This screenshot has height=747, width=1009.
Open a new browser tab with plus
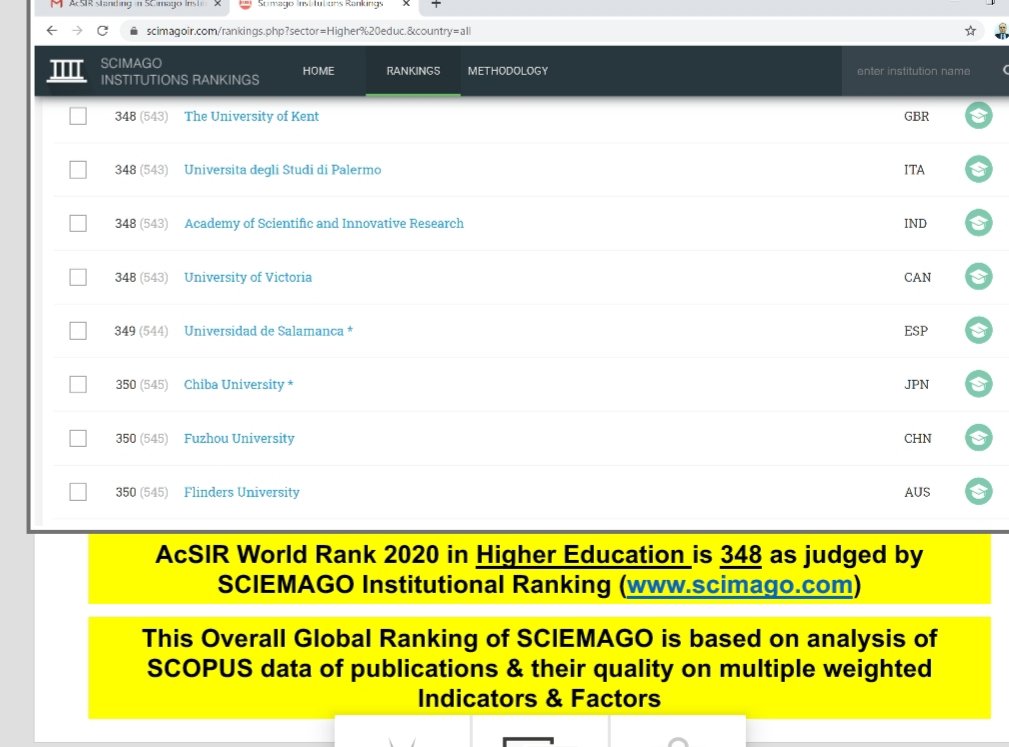(436, 4)
